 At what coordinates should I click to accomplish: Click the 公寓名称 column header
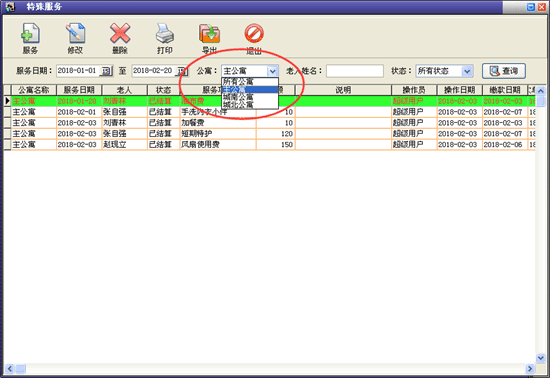click(x=34, y=90)
